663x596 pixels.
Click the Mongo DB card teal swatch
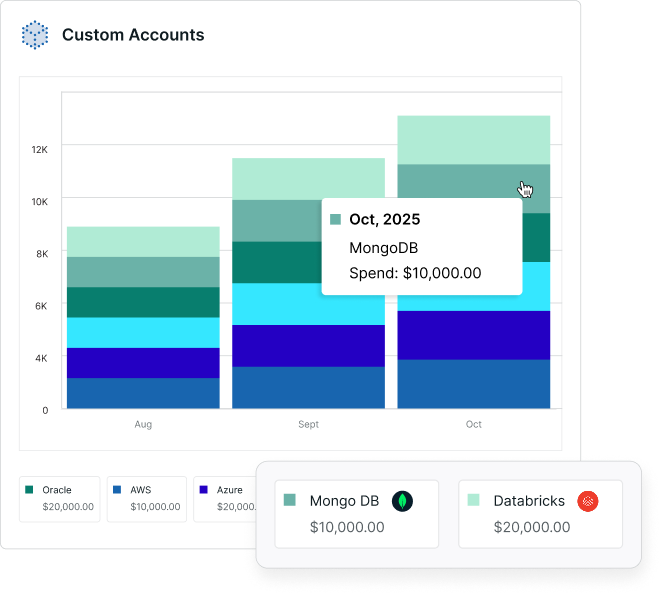pyautogui.click(x=290, y=500)
